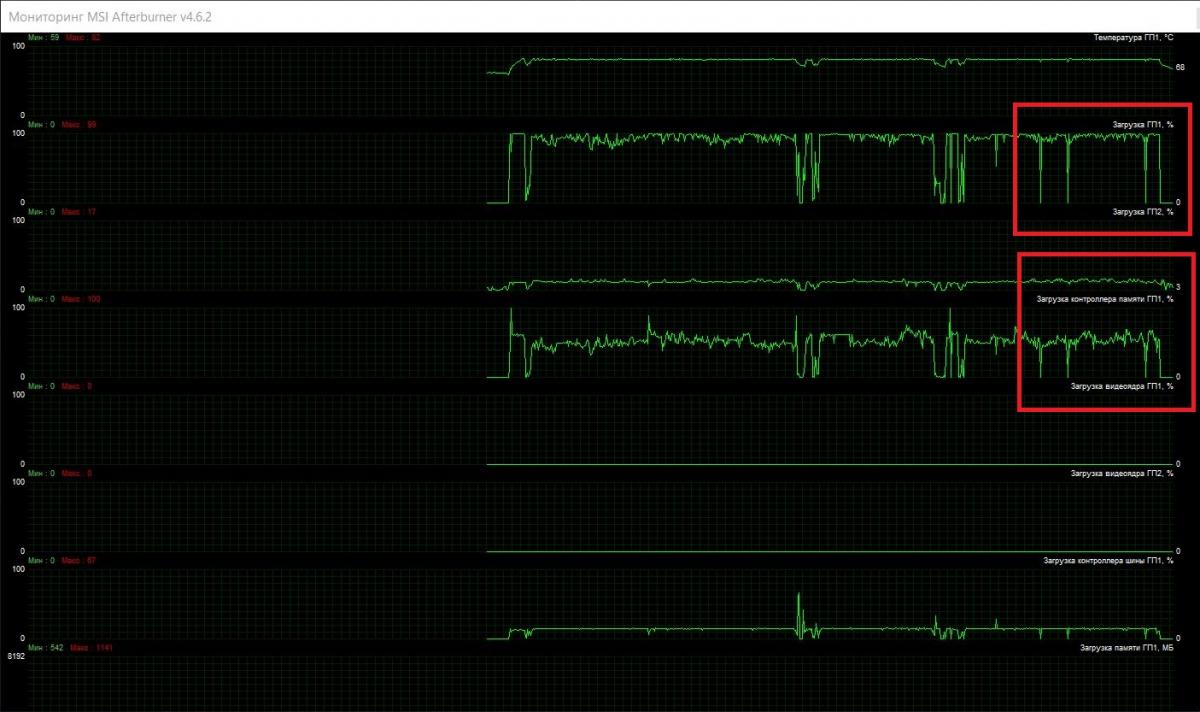Select the temperature maximum value Макс 82

(x=81, y=38)
